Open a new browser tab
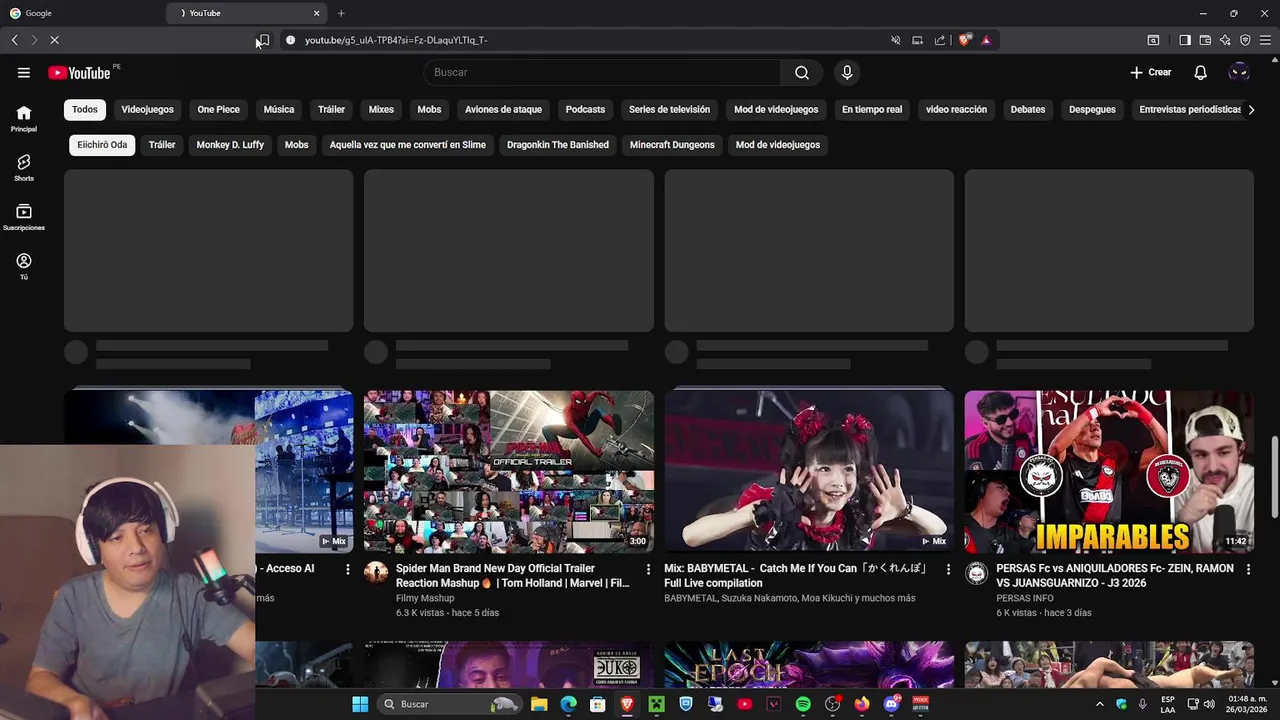 point(341,13)
